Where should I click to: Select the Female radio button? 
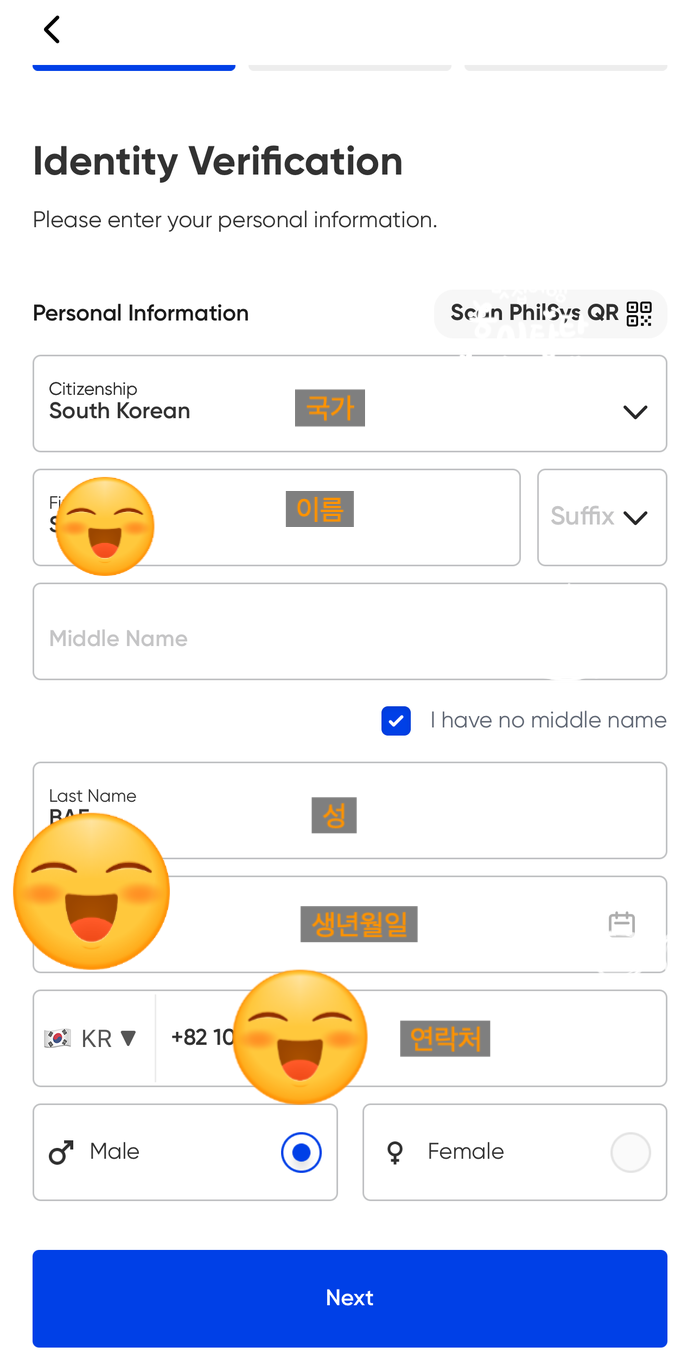tap(630, 1153)
